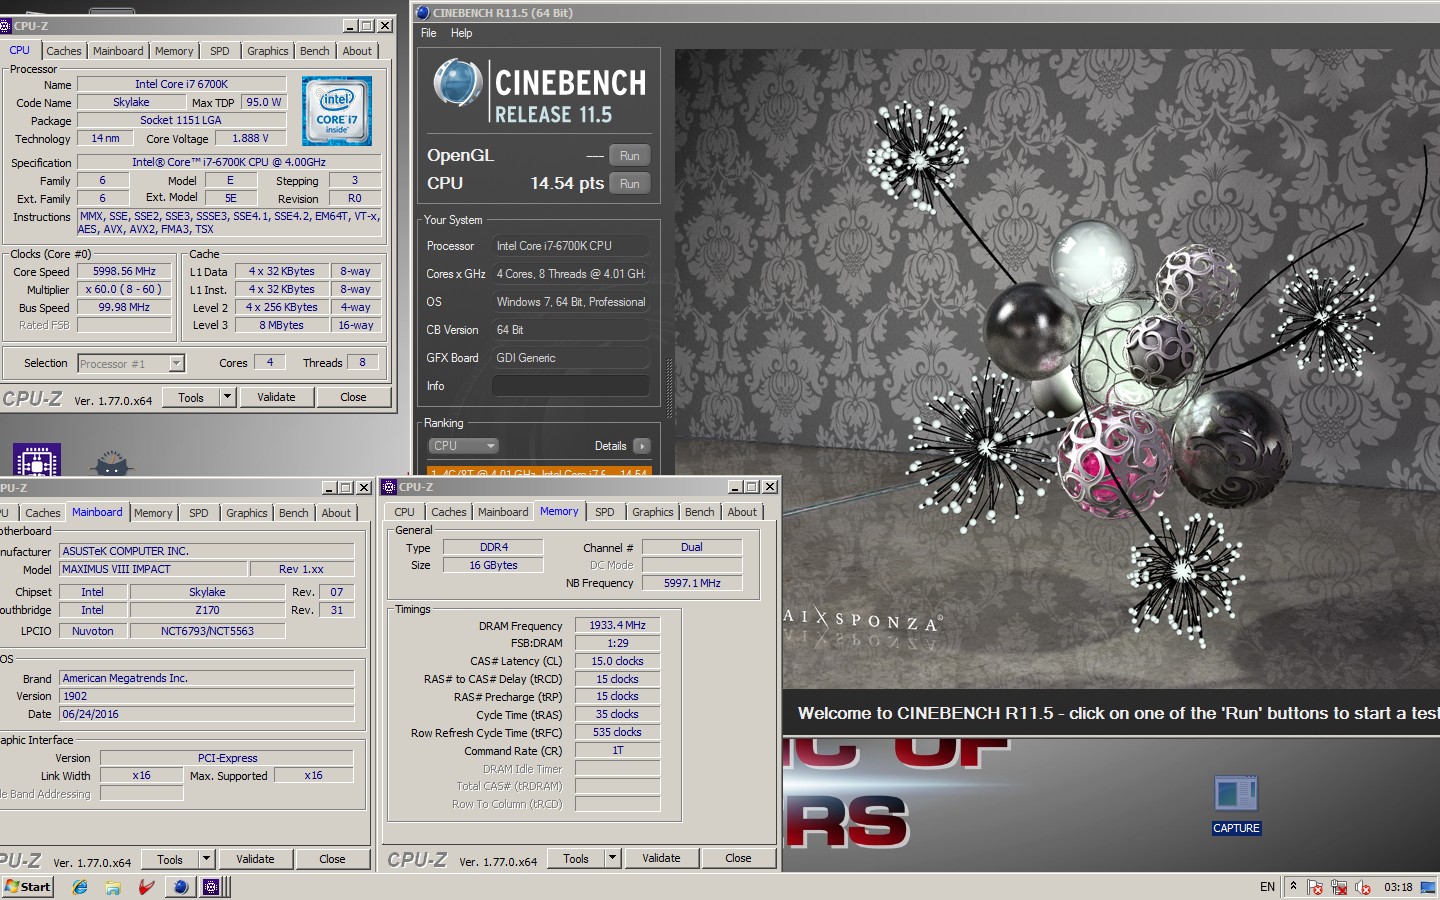Expand Tools dropdown arrow in top CPU-Z window
Viewport: 1440px width, 900px height.
(227, 397)
